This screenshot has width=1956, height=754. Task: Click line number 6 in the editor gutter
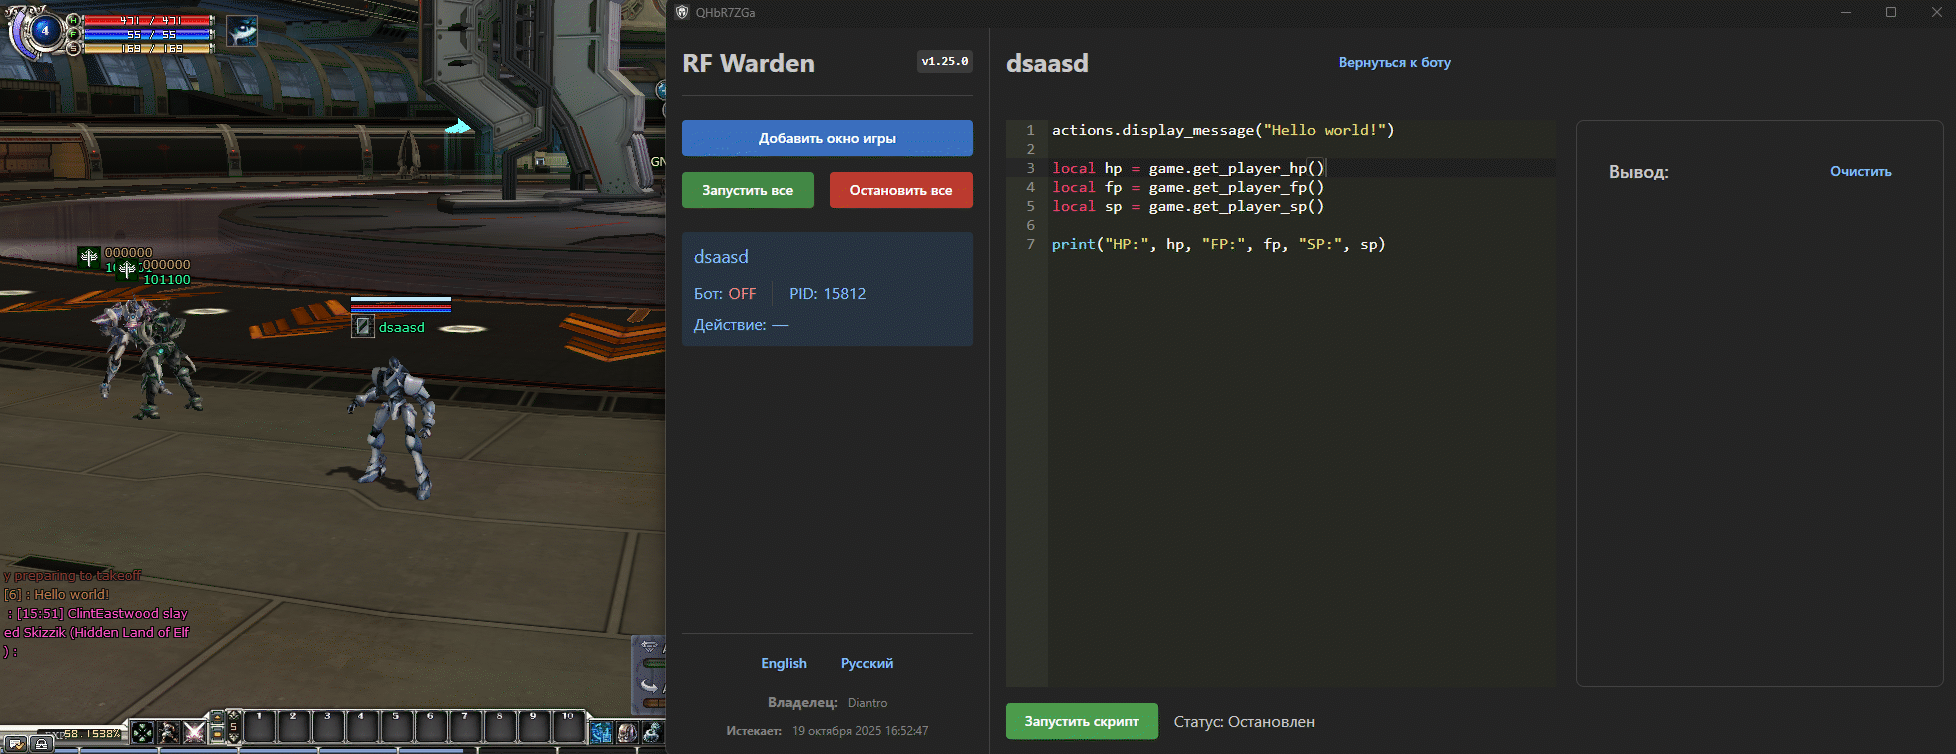1030,225
